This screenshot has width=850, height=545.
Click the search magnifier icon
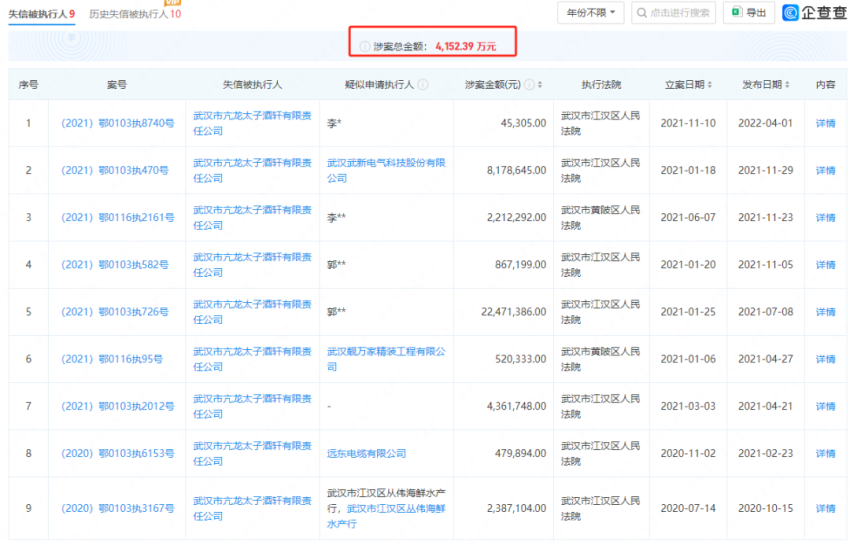tap(642, 13)
